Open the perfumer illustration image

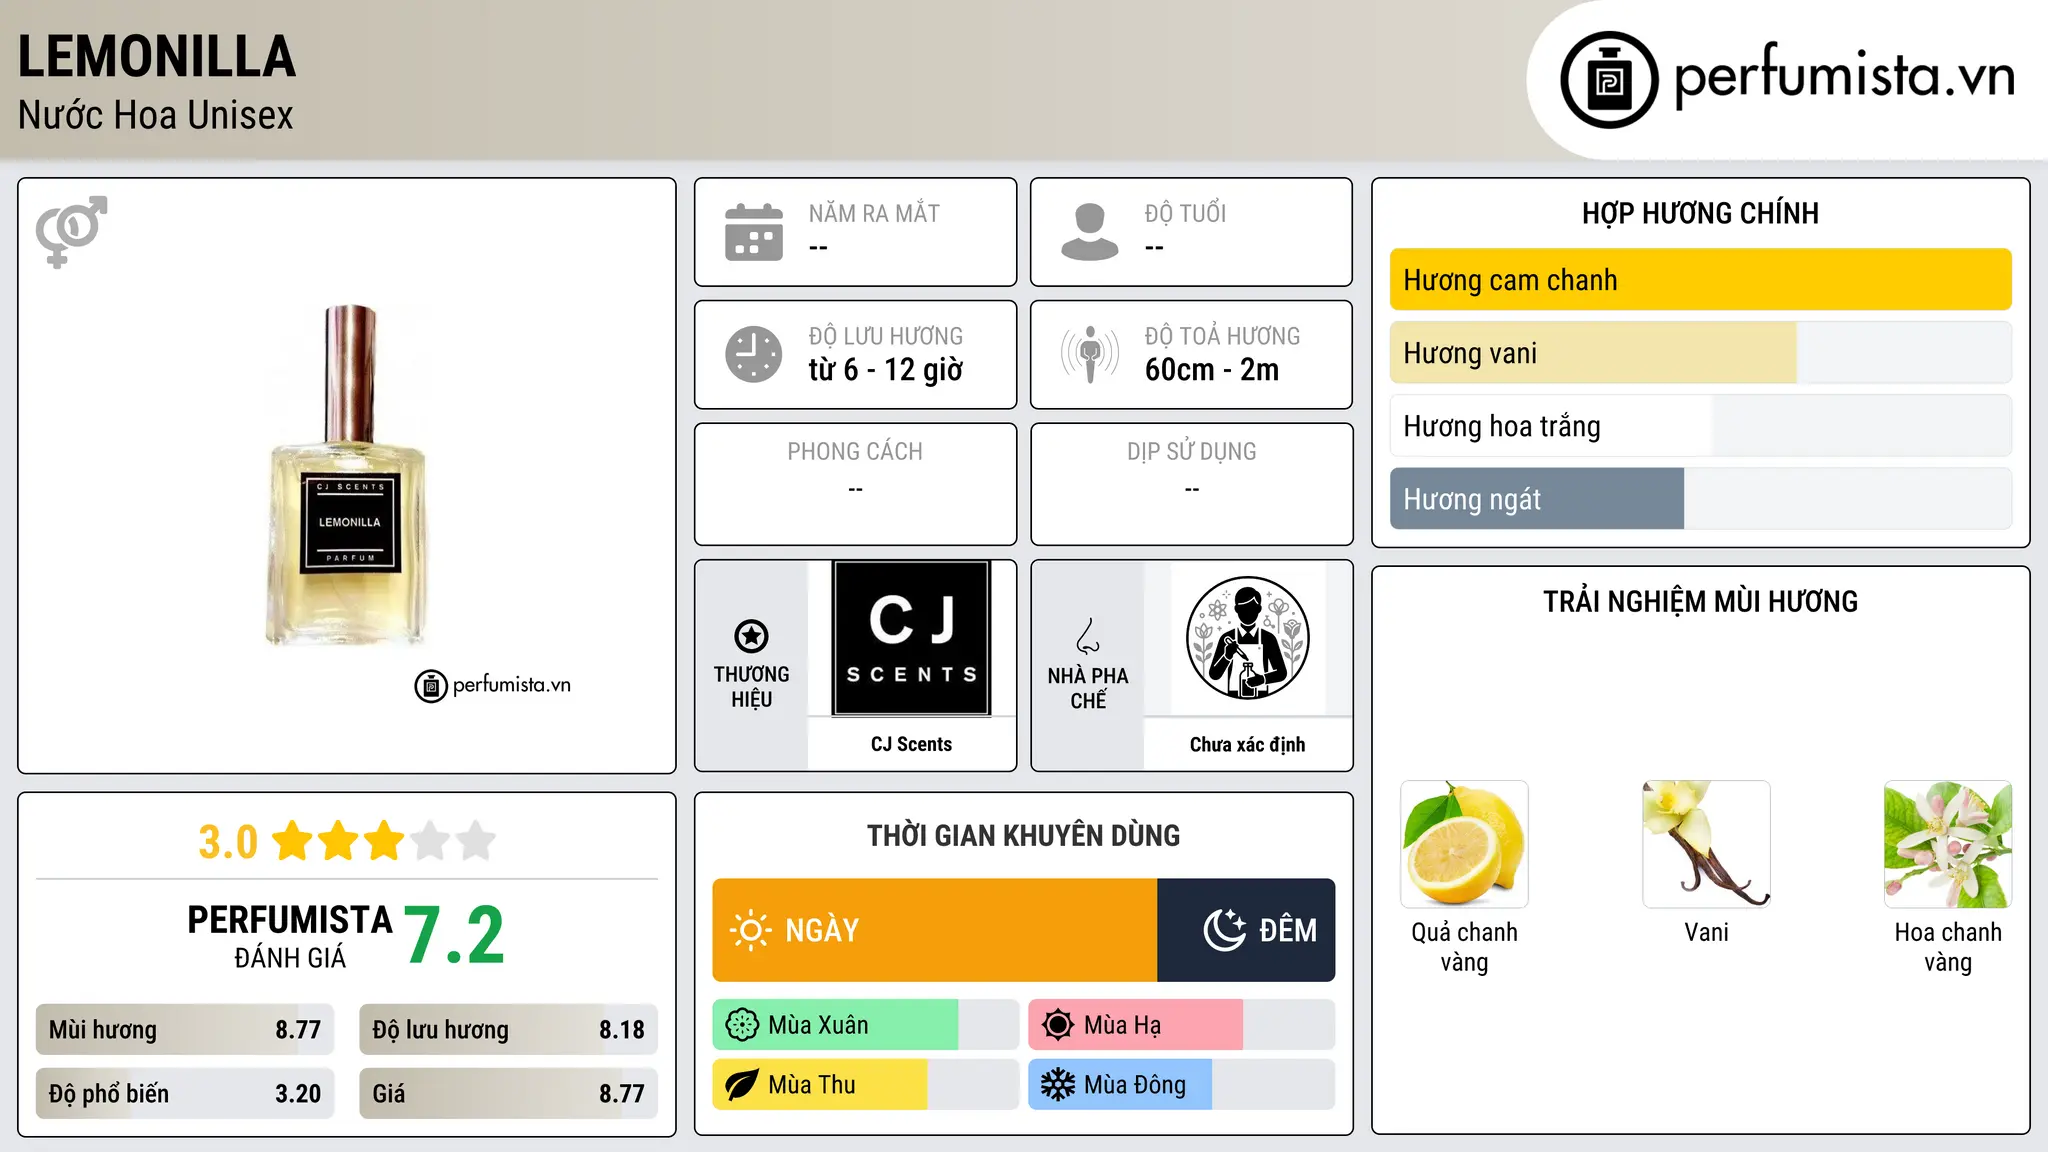(1247, 638)
